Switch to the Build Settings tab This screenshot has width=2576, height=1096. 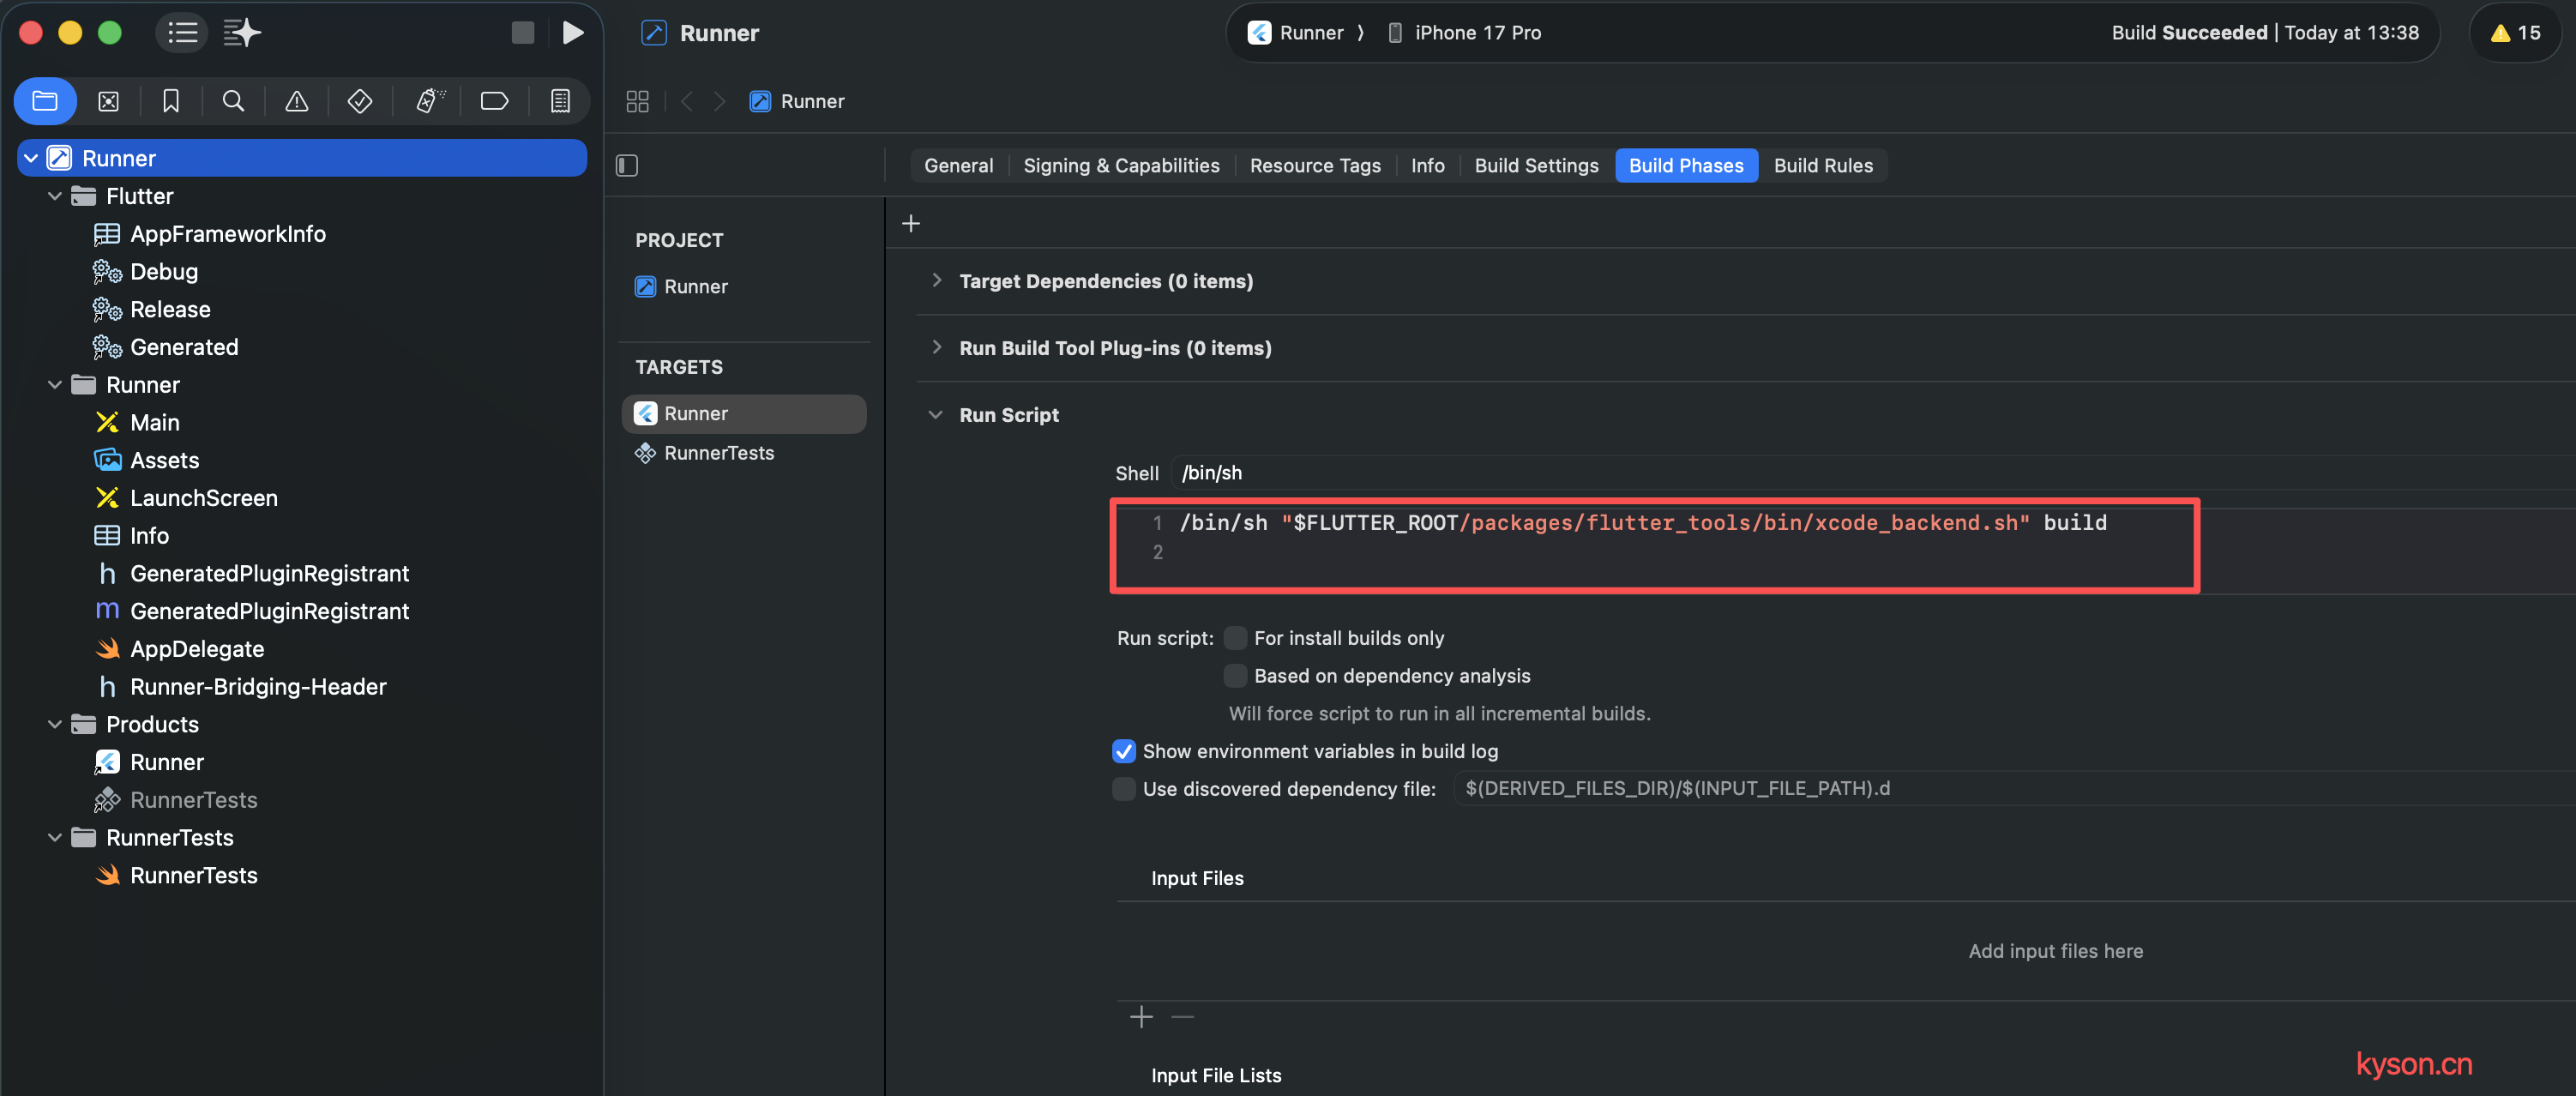point(1535,165)
